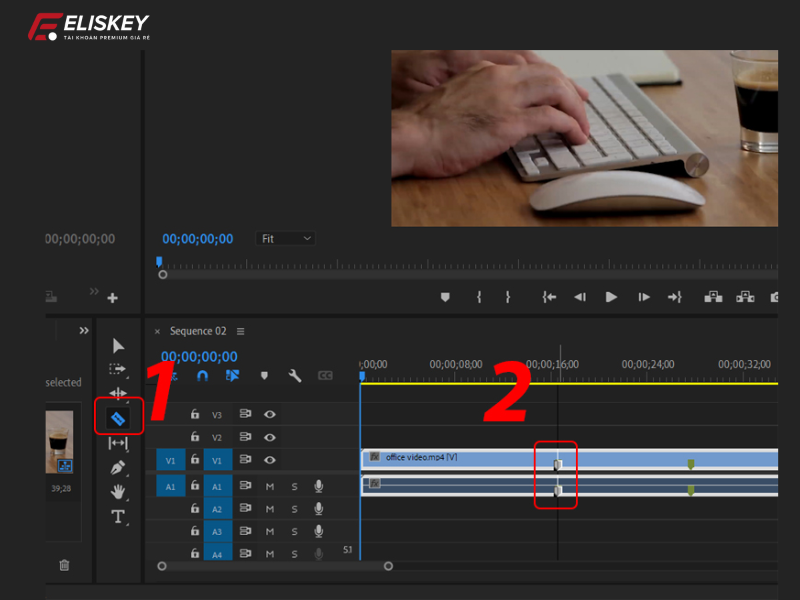Open the Timeline Display Settings wrench menu
800x600 pixels.
[x=293, y=375]
